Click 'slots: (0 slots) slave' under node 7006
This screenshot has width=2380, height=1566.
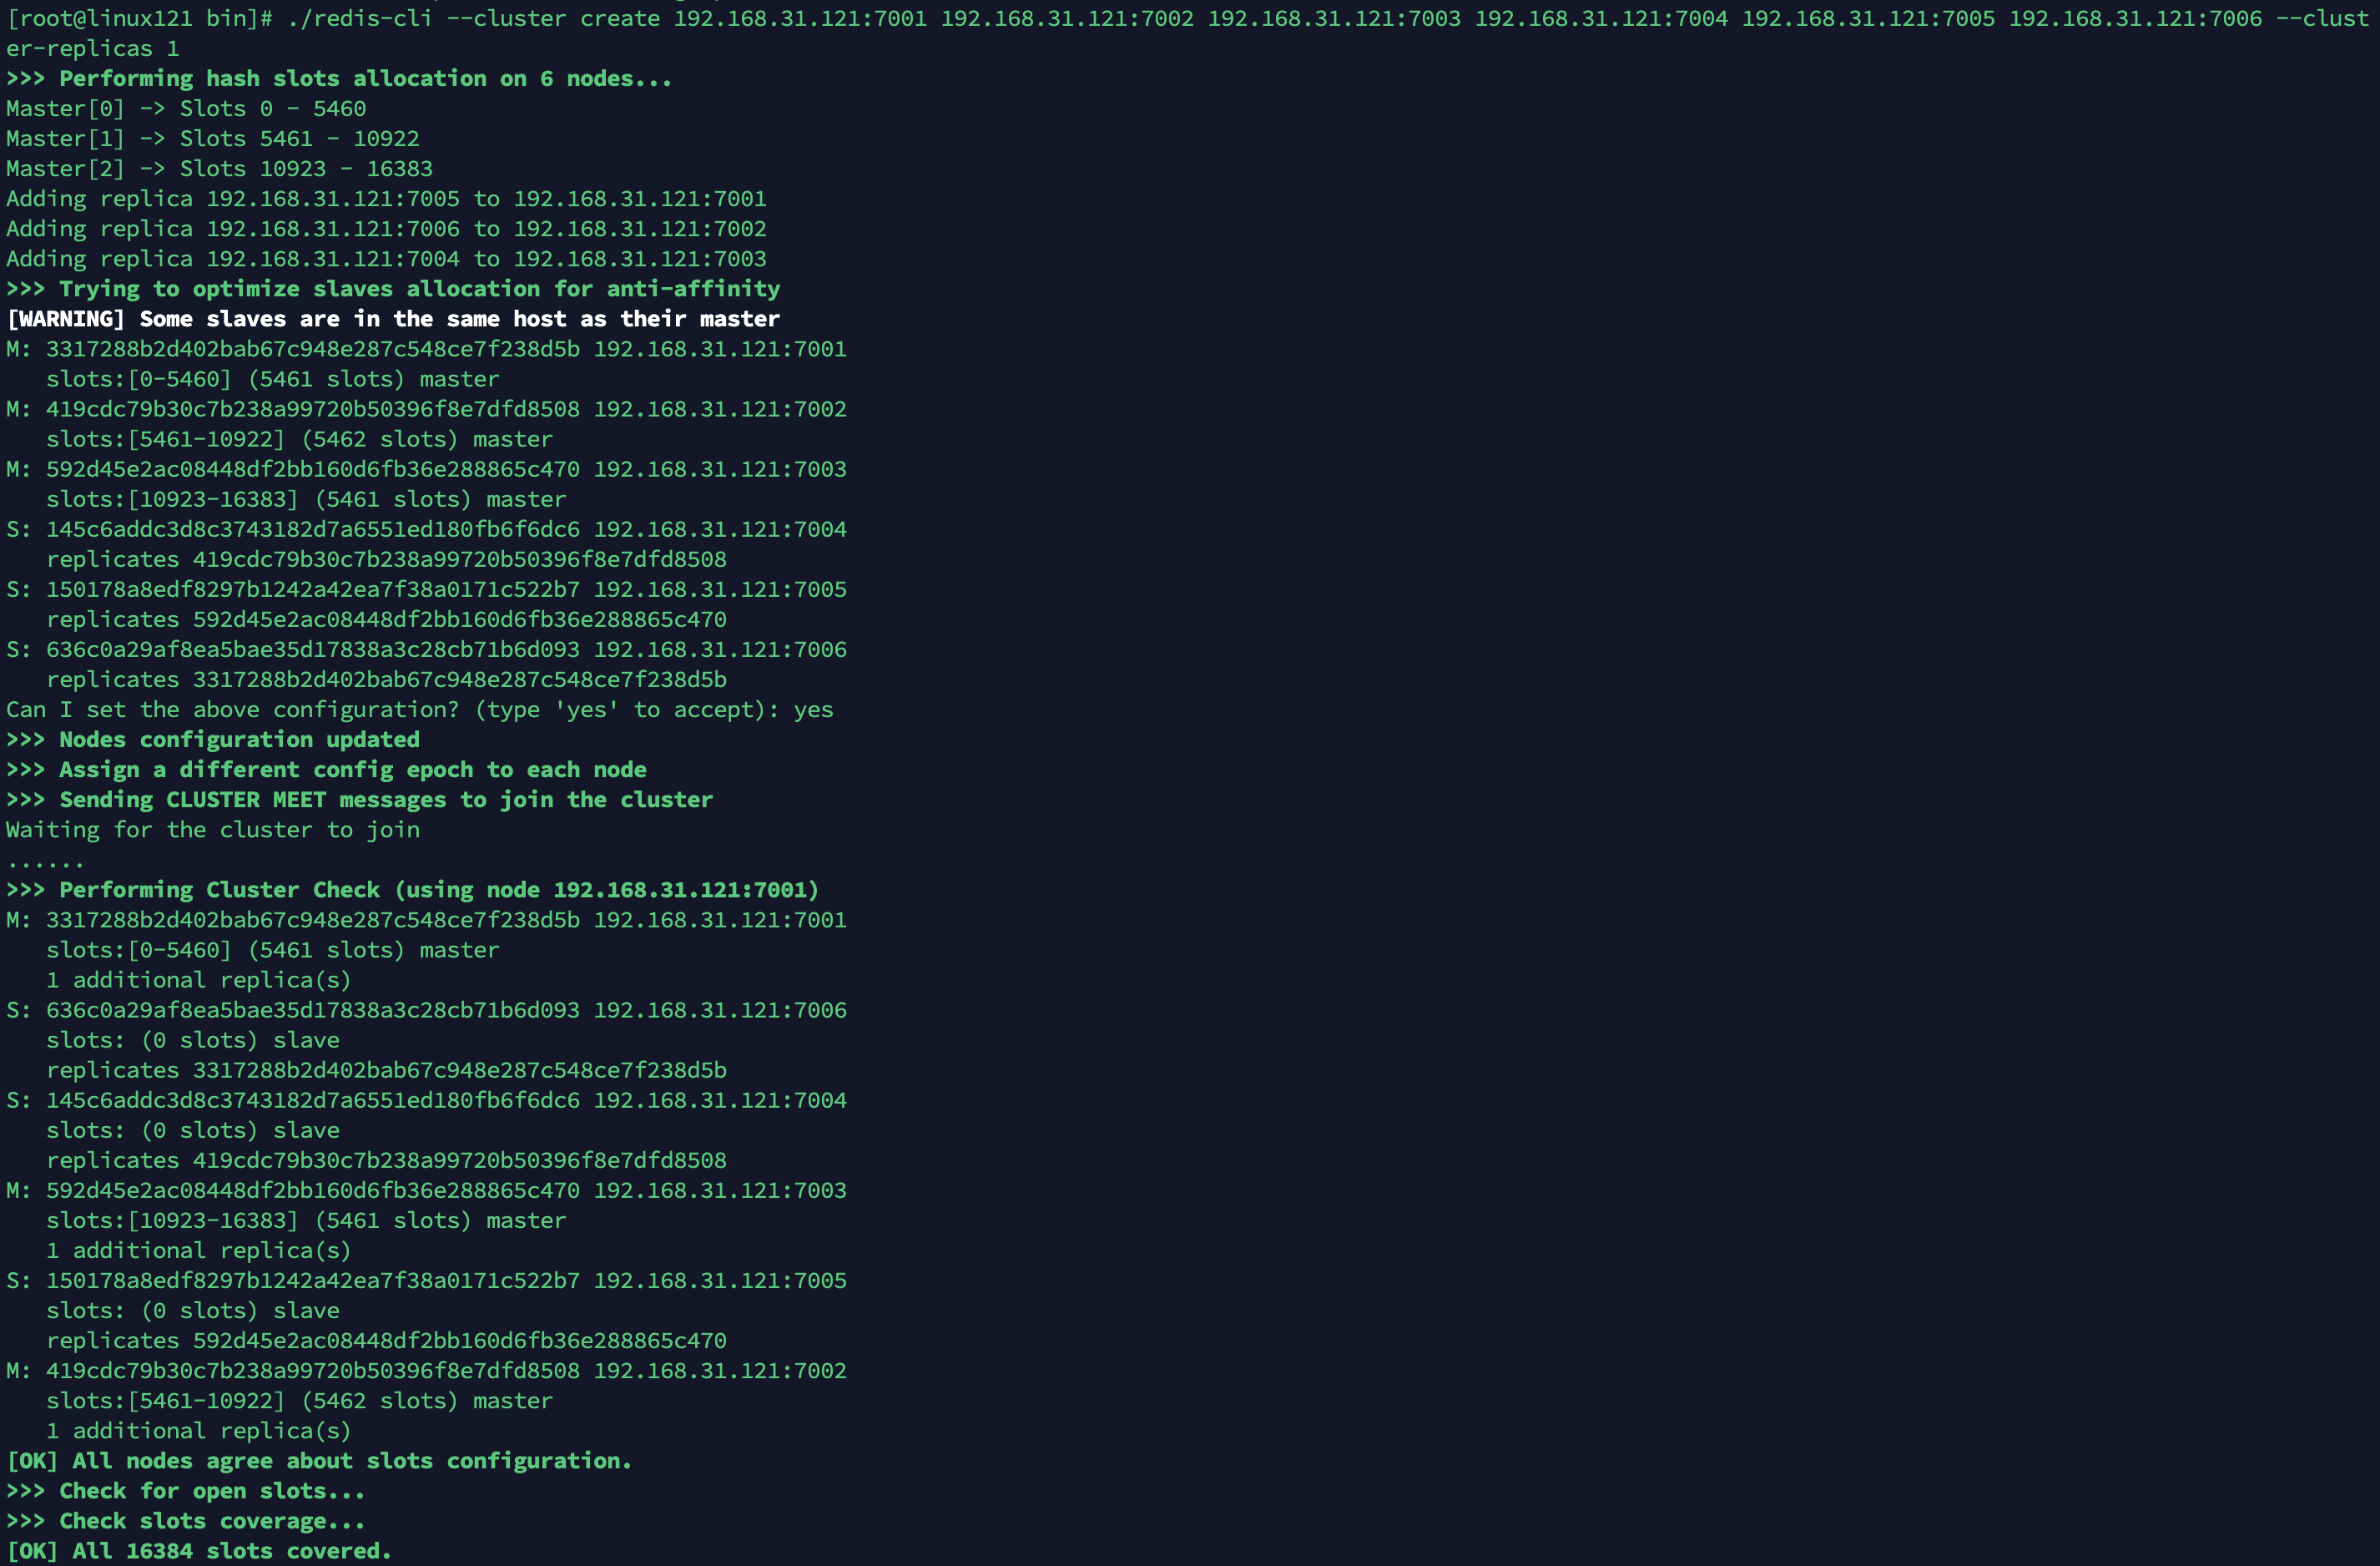point(193,1040)
